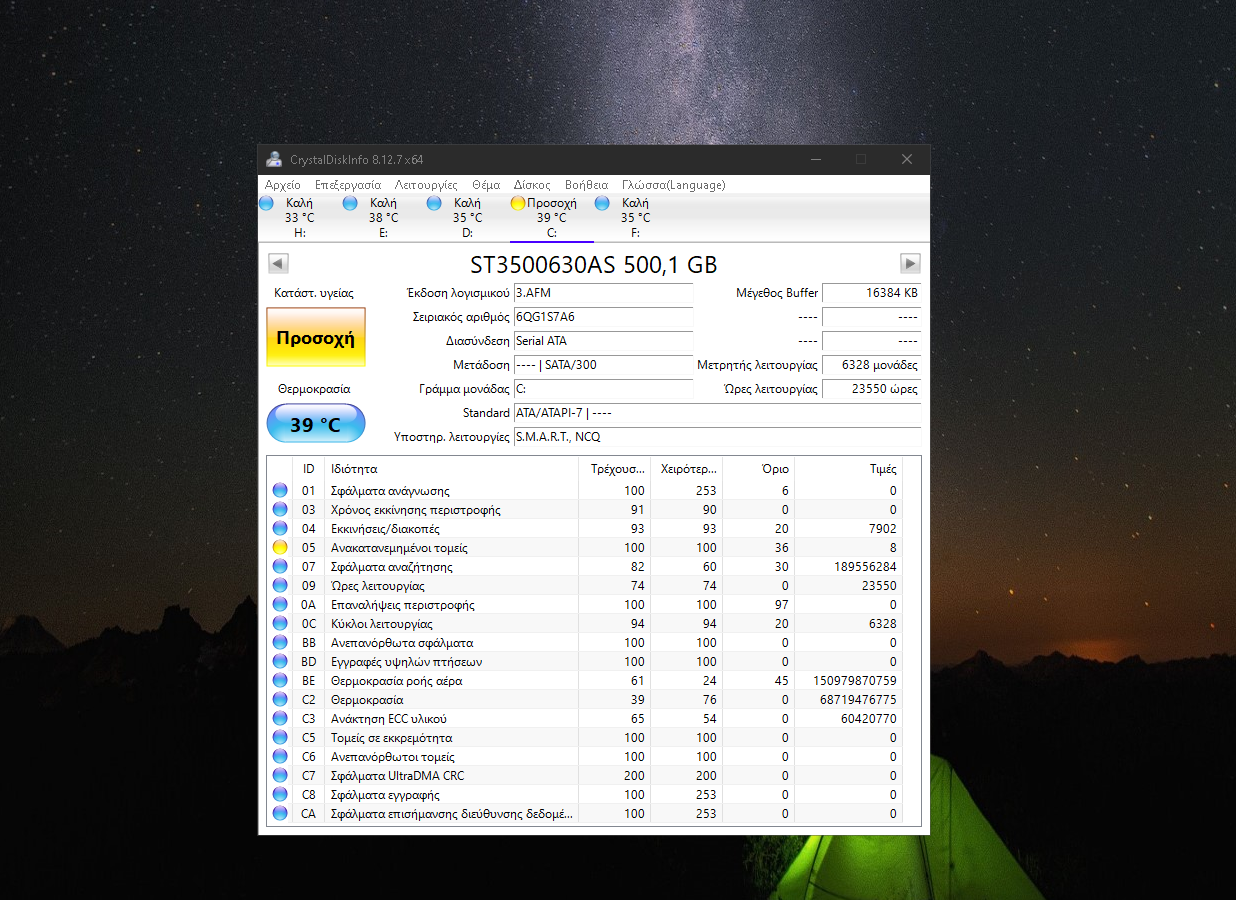Click the SATA/300 transfer mode field
This screenshot has height=900, width=1236.
coord(603,365)
